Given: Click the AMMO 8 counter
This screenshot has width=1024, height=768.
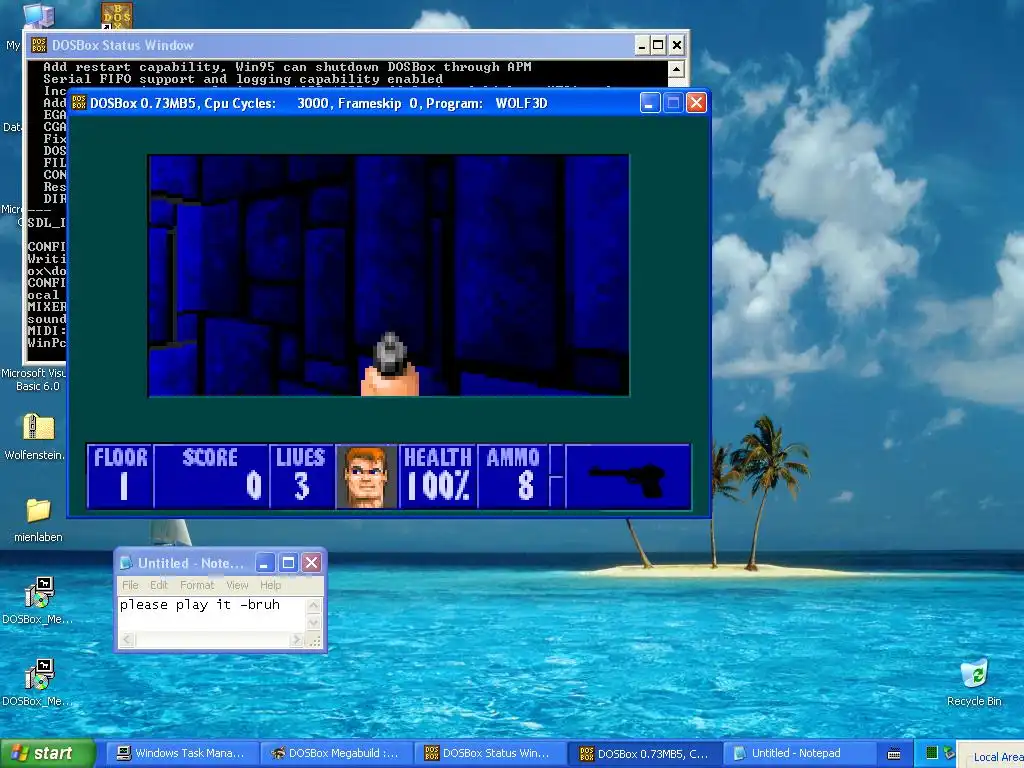Looking at the screenshot, I should tap(513, 477).
